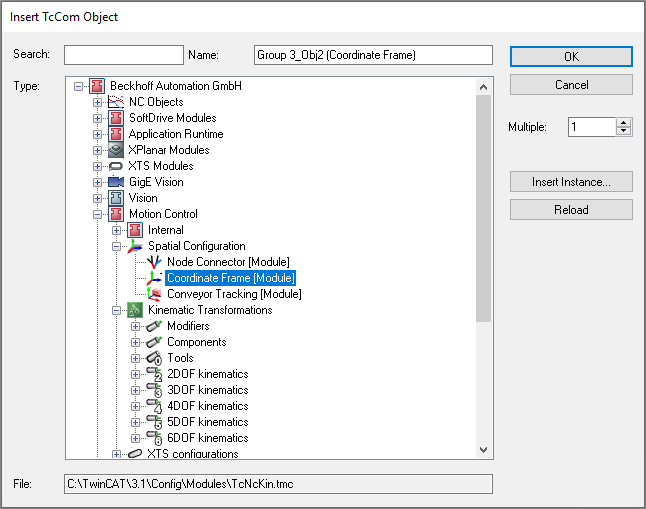The image size is (646, 509).
Task: Click the Coordinate Frame module icon
Action: (x=154, y=278)
